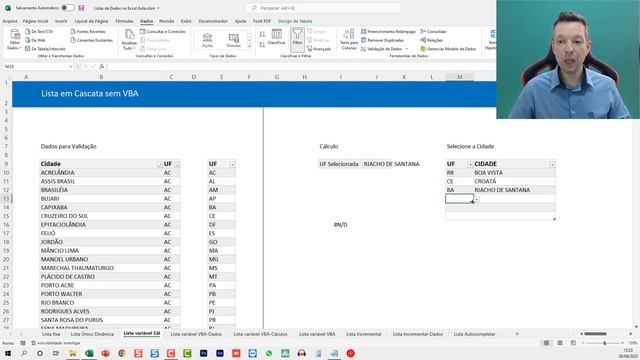Screen dimensions: 640x360
Task: Open the Excel icon in the taskbar
Action: click(89, 353)
